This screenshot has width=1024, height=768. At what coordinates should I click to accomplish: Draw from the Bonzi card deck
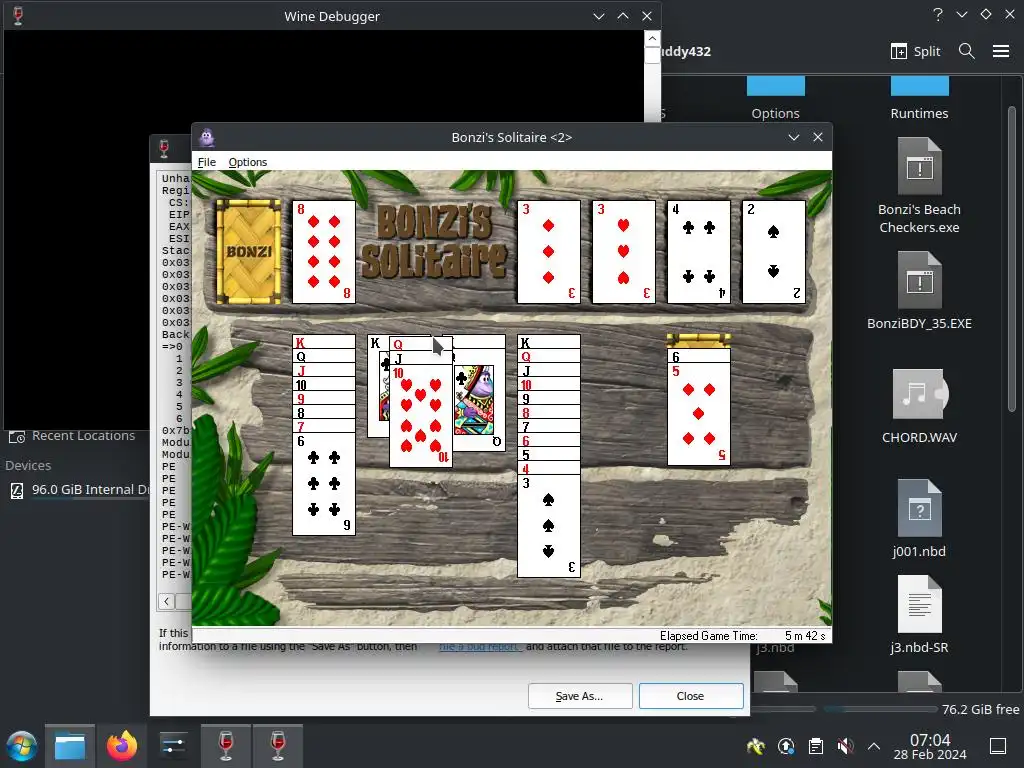(248, 252)
